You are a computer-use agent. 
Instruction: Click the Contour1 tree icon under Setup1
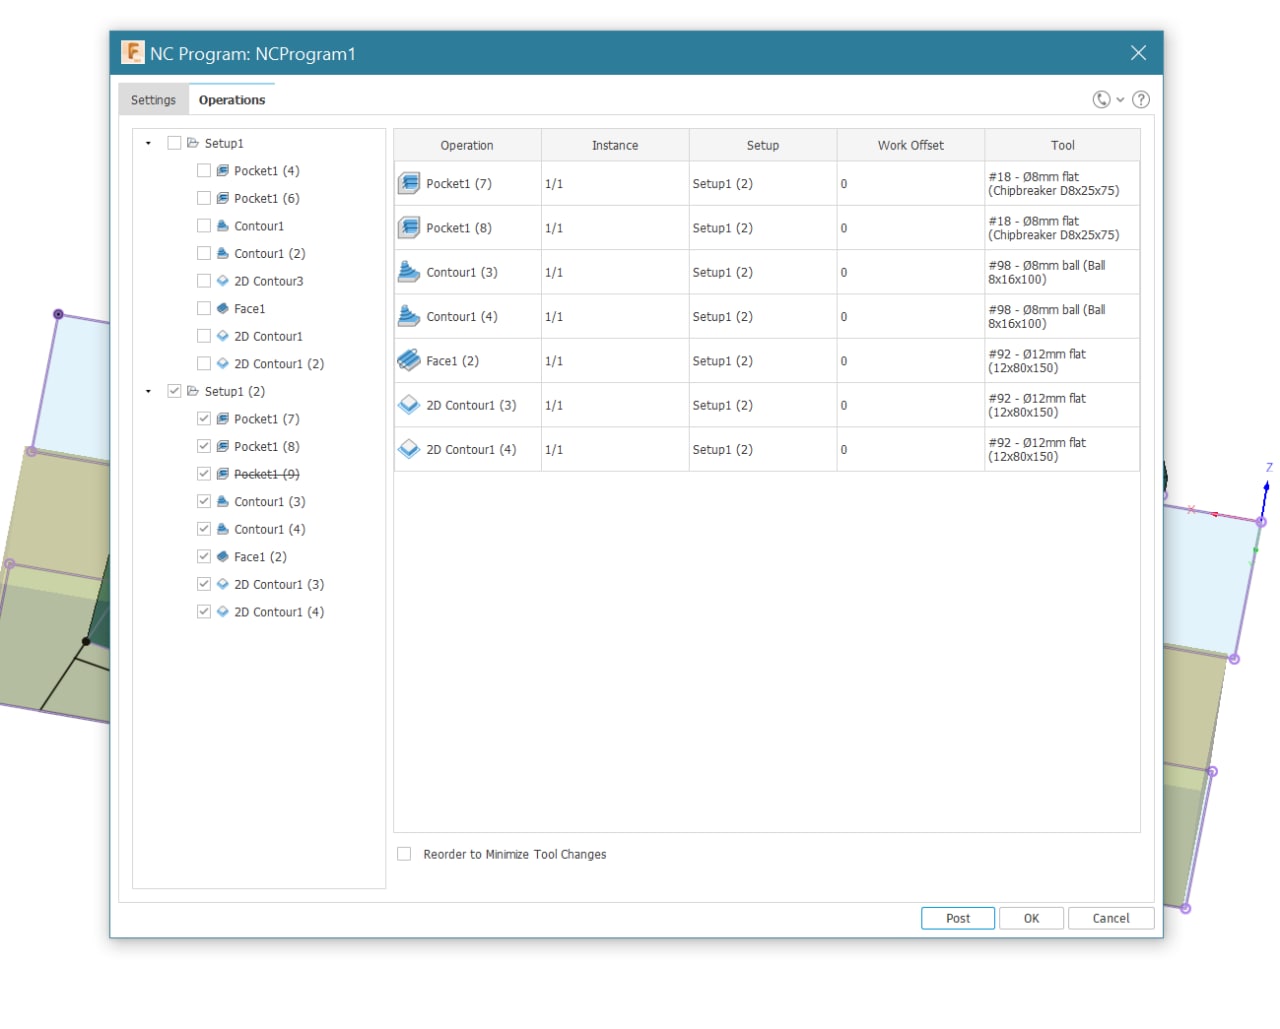223,226
